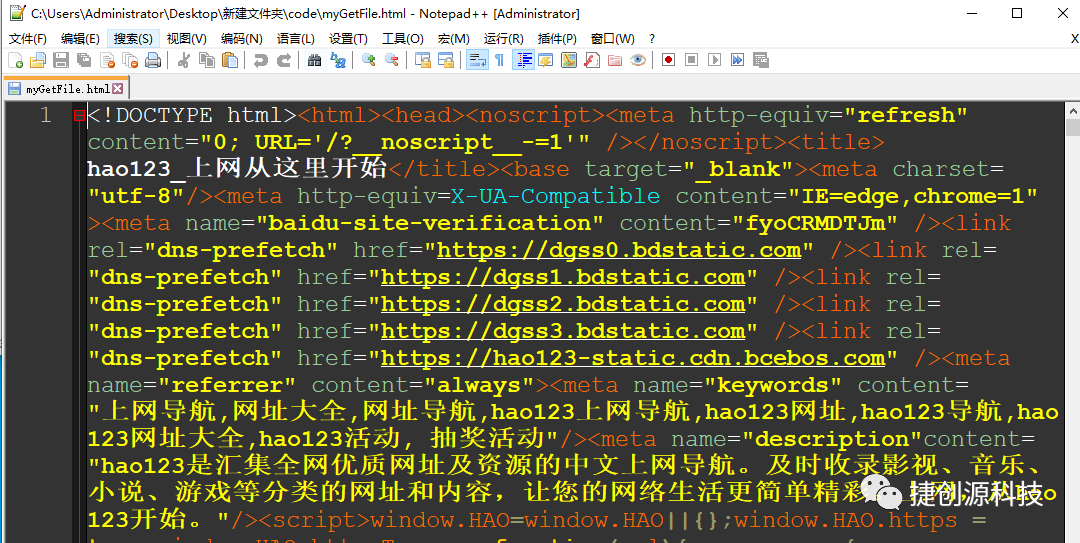This screenshot has width=1080, height=543.
Task: Click the Replace toolbar icon
Action: (338, 60)
